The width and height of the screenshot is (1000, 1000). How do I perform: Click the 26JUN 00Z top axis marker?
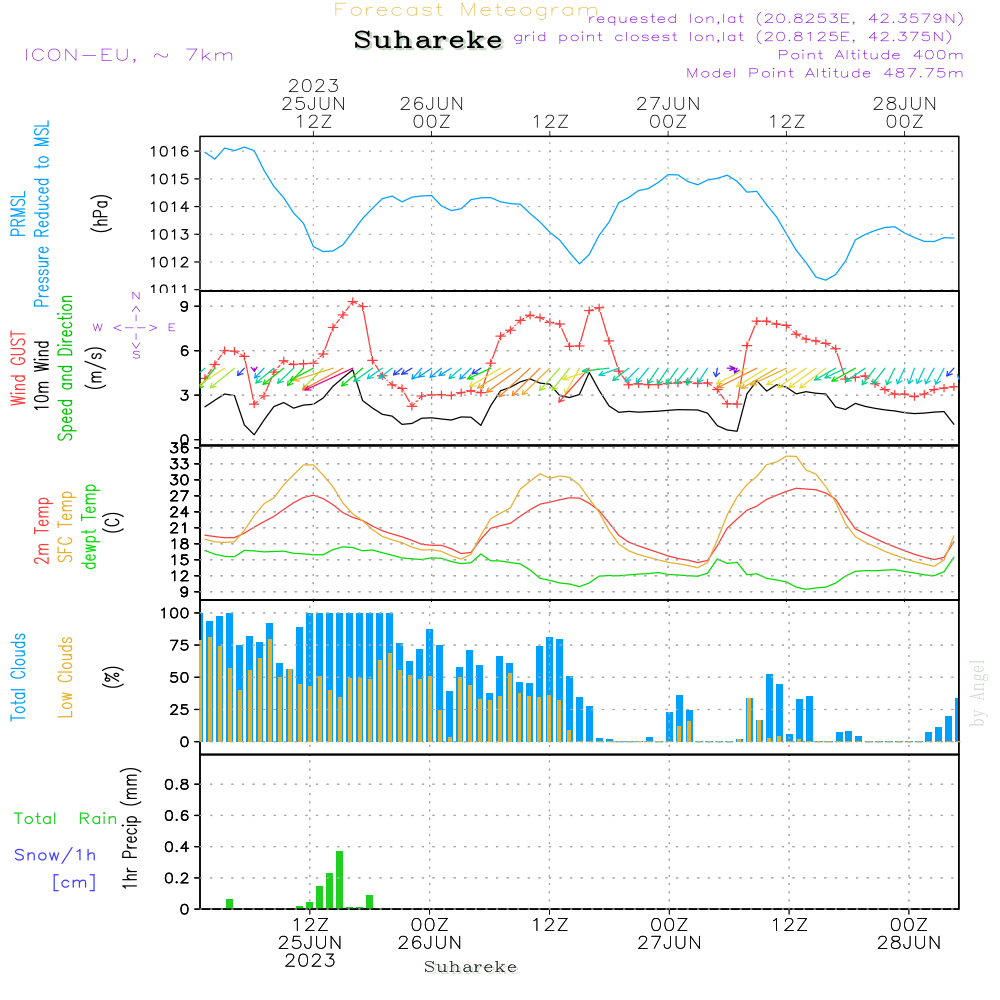pos(432,112)
